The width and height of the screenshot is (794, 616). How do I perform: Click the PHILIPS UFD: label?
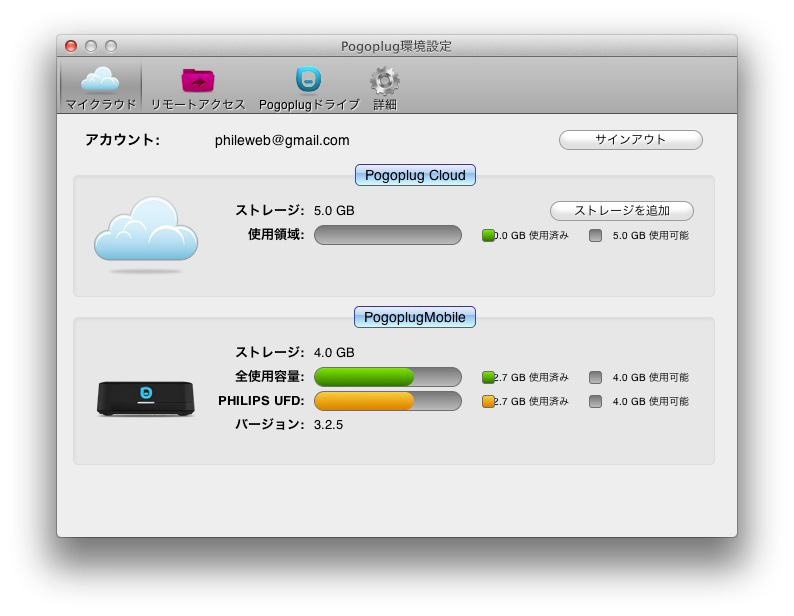(261, 401)
